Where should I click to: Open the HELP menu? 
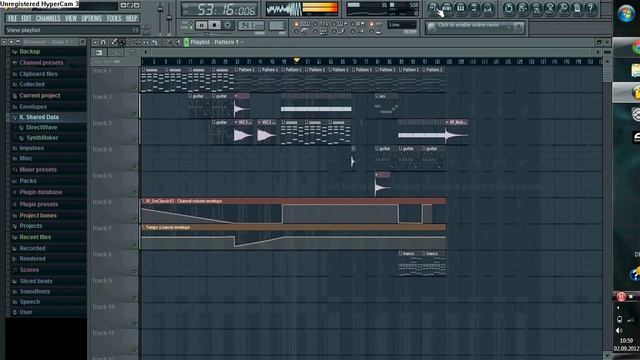131,18
